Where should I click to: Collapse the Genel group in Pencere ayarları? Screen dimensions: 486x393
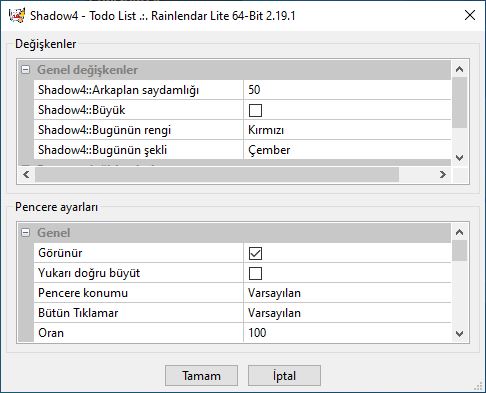pyautogui.click(x=25, y=233)
